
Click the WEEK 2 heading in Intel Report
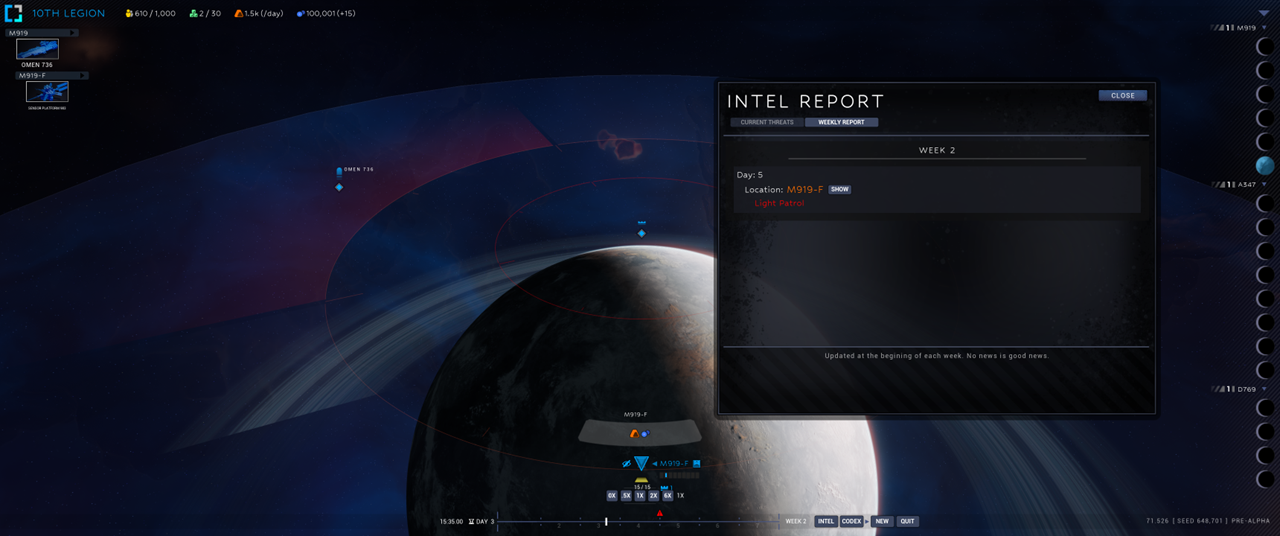(937, 150)
